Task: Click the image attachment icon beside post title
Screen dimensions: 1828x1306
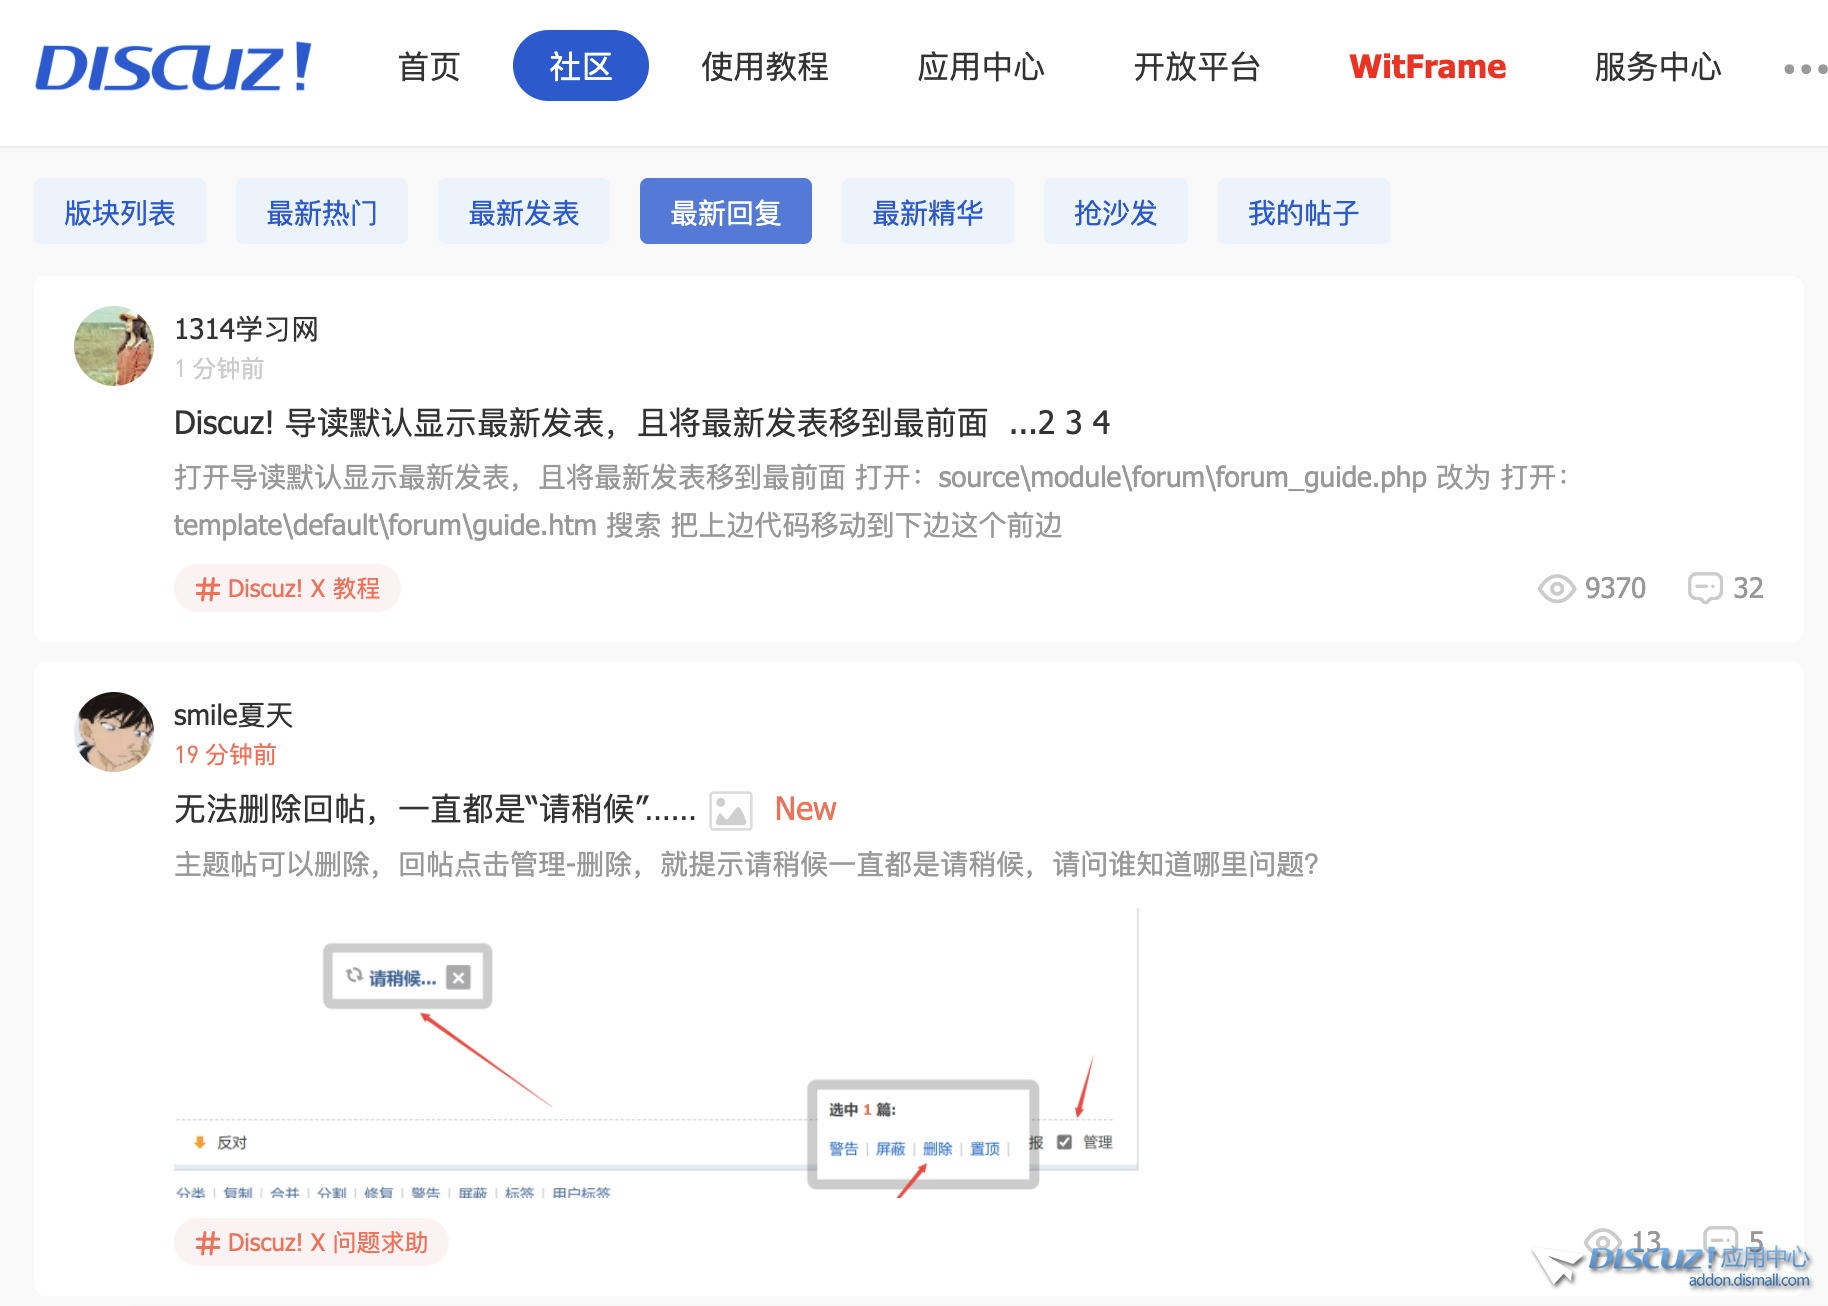Action: 731,810
